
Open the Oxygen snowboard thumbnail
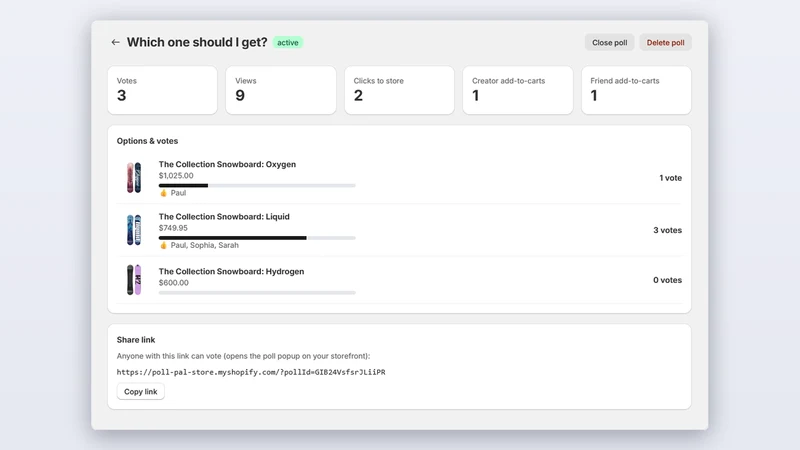coord(134,178)
